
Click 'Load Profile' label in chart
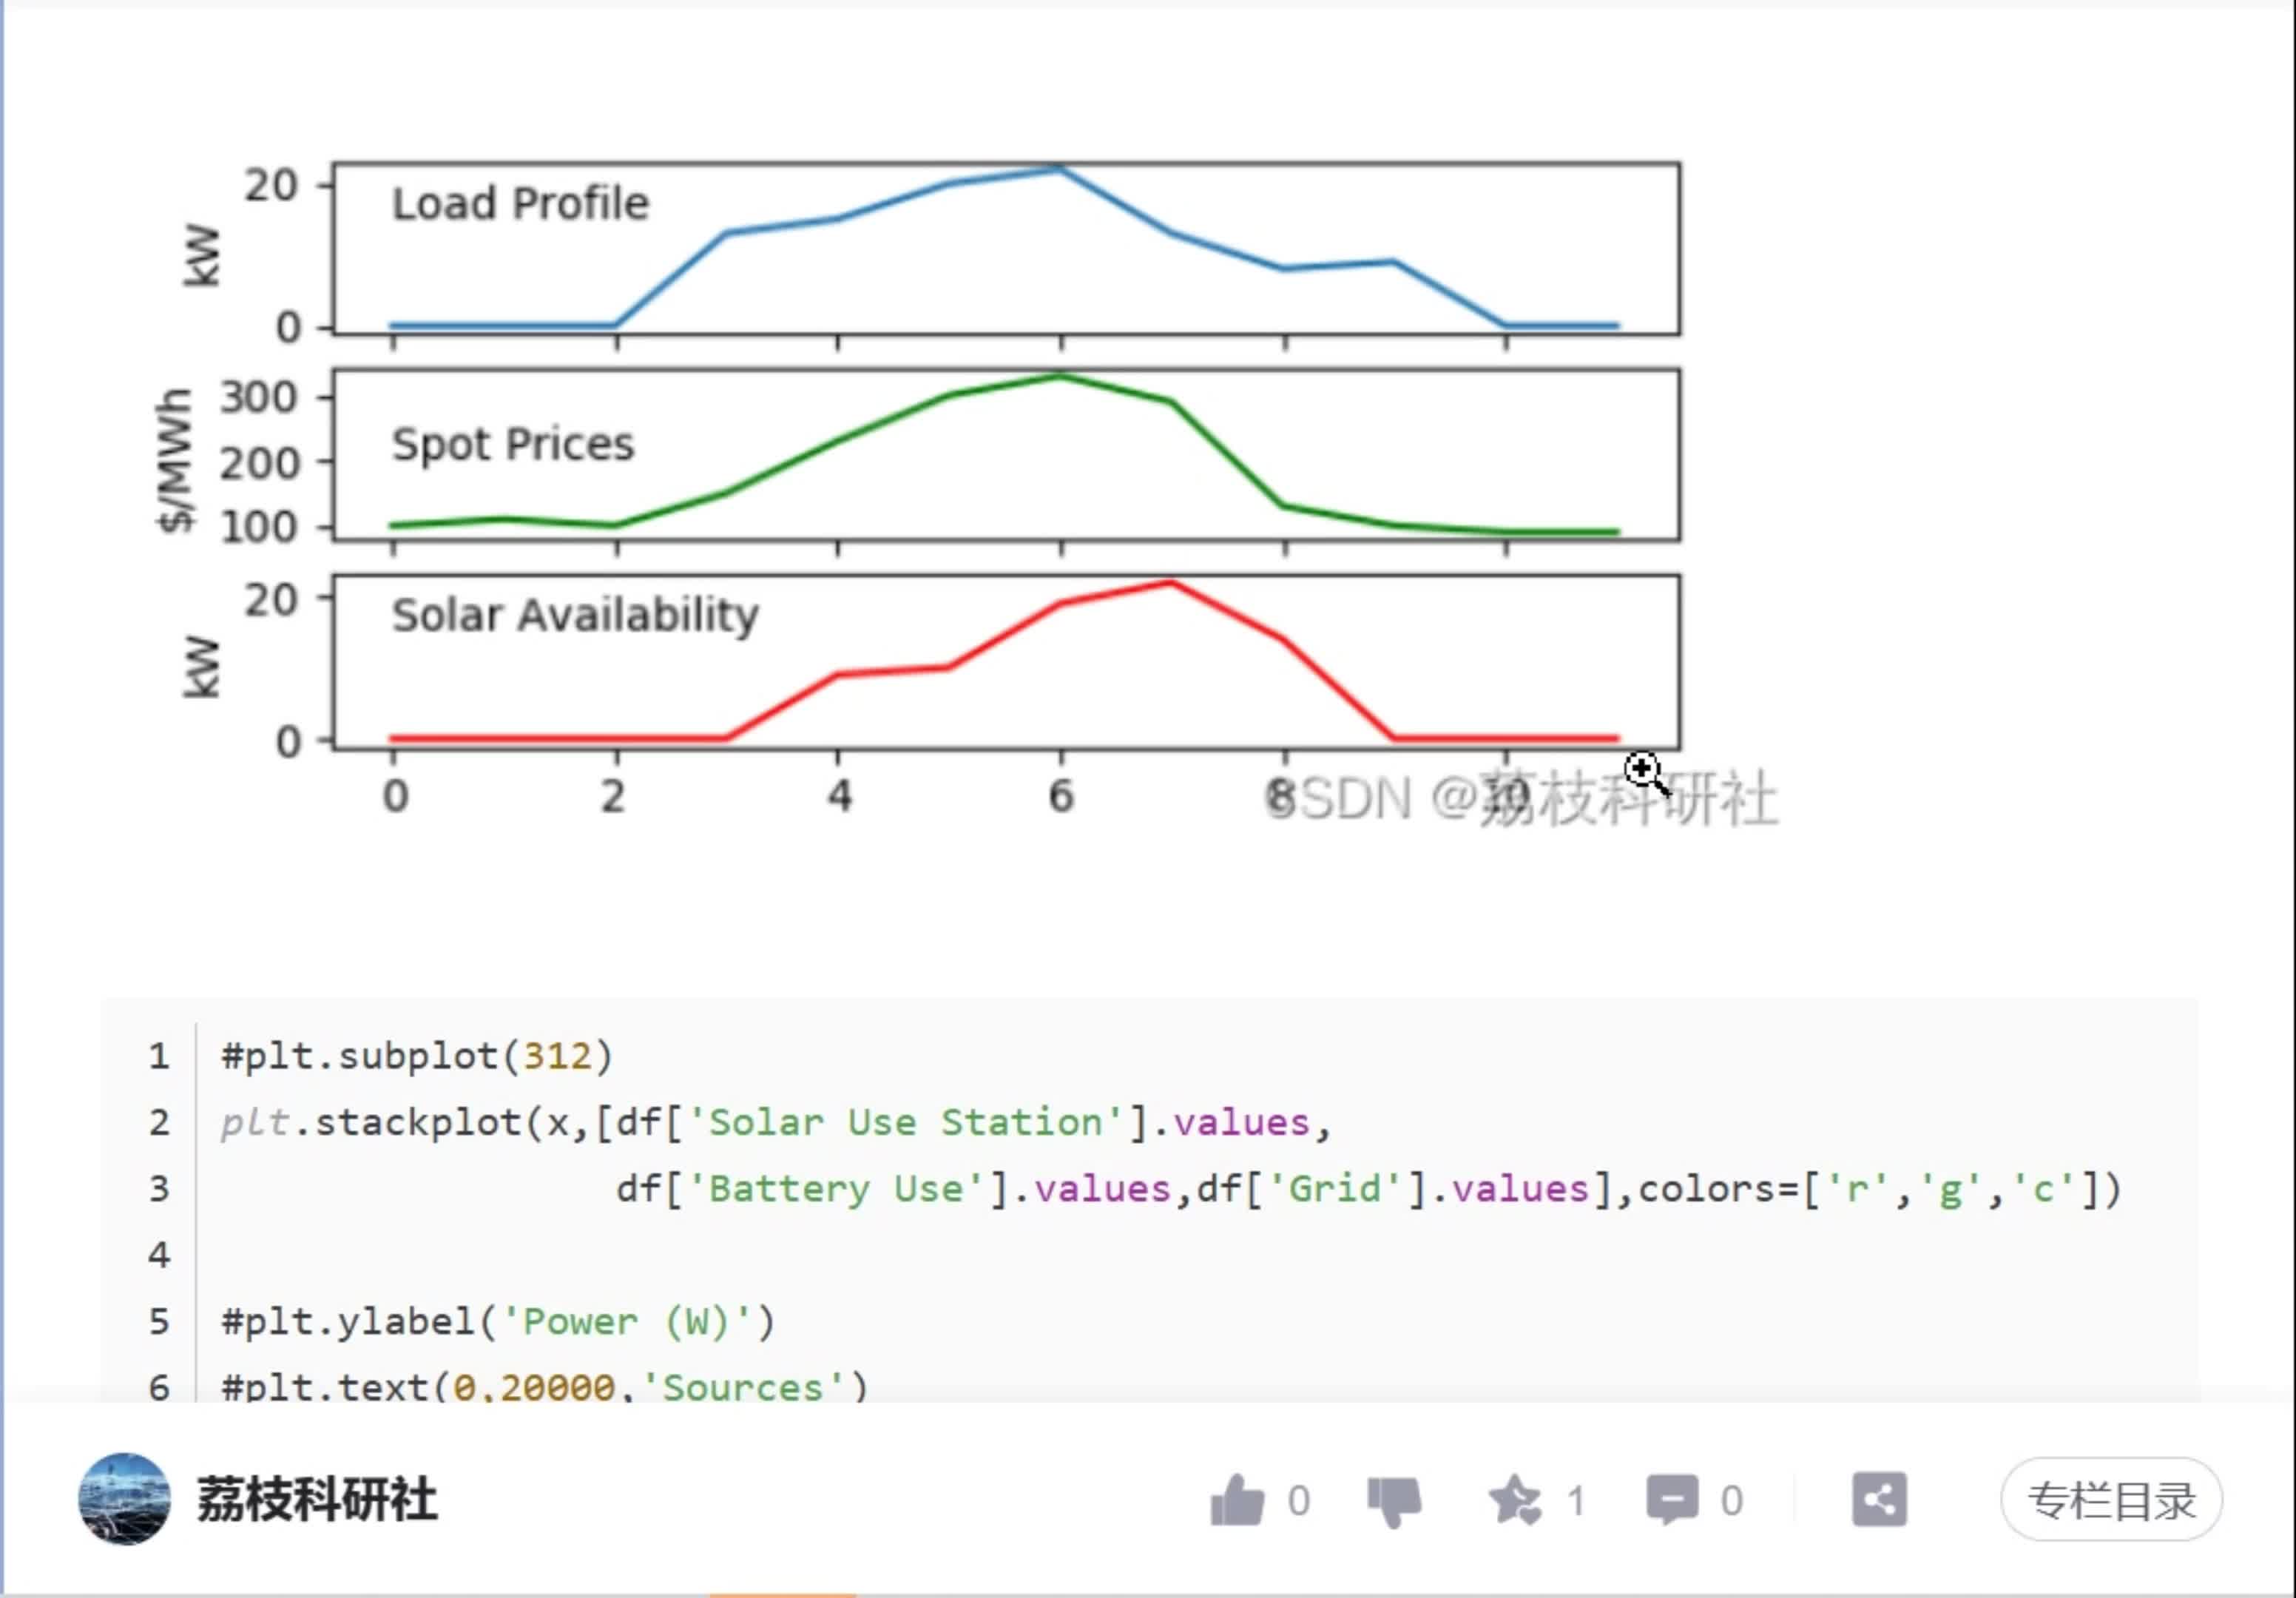click(520, 203)
